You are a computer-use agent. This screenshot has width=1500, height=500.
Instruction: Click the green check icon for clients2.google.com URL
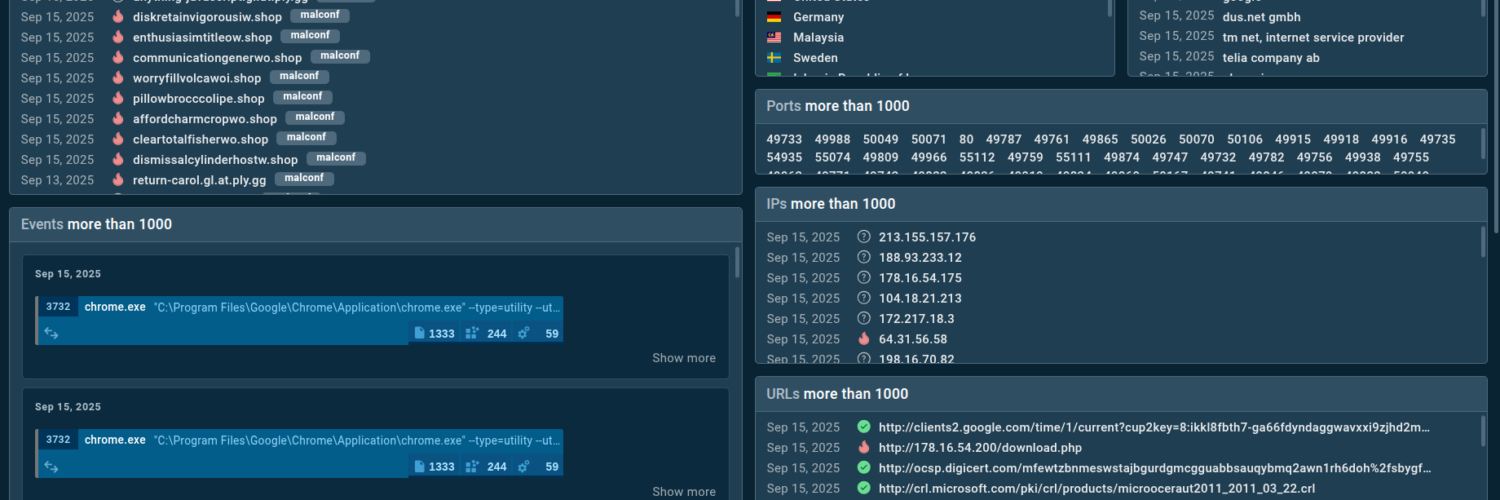pyautogui.click(x=864, y=427)
